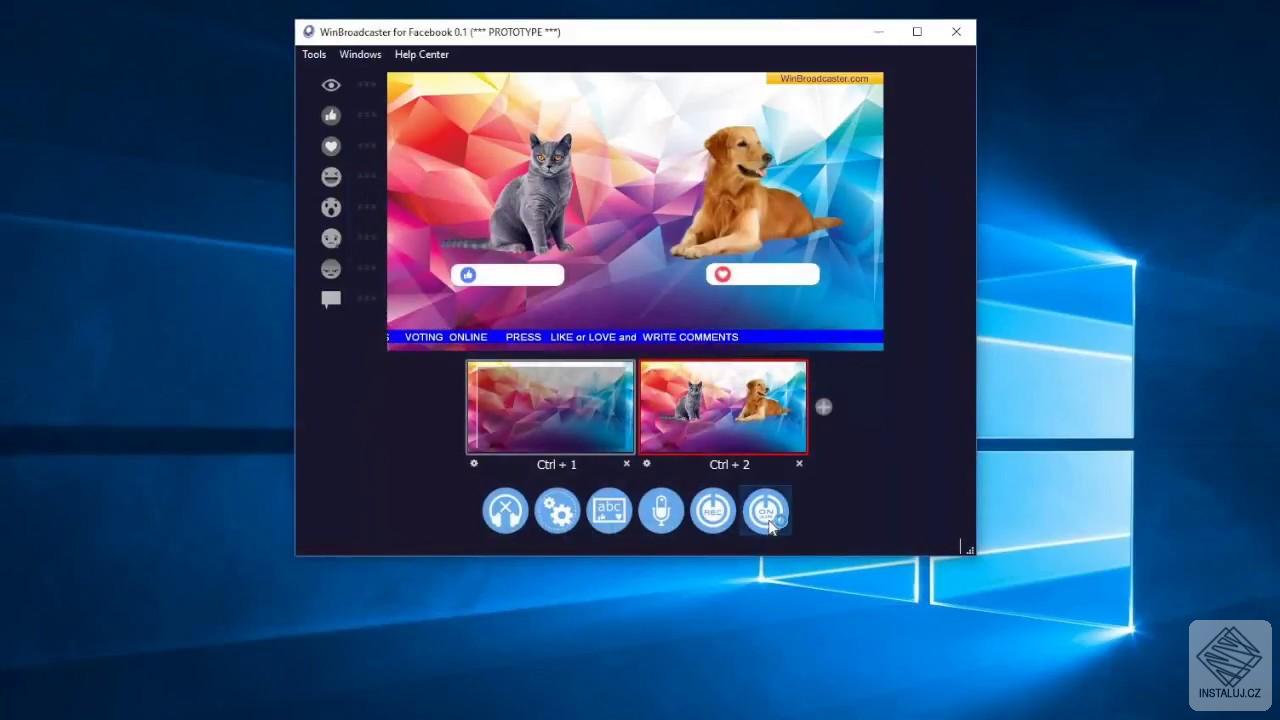Click the Love vote bar under the dog
1280x720 pixels.
click(x=763, y=275)
